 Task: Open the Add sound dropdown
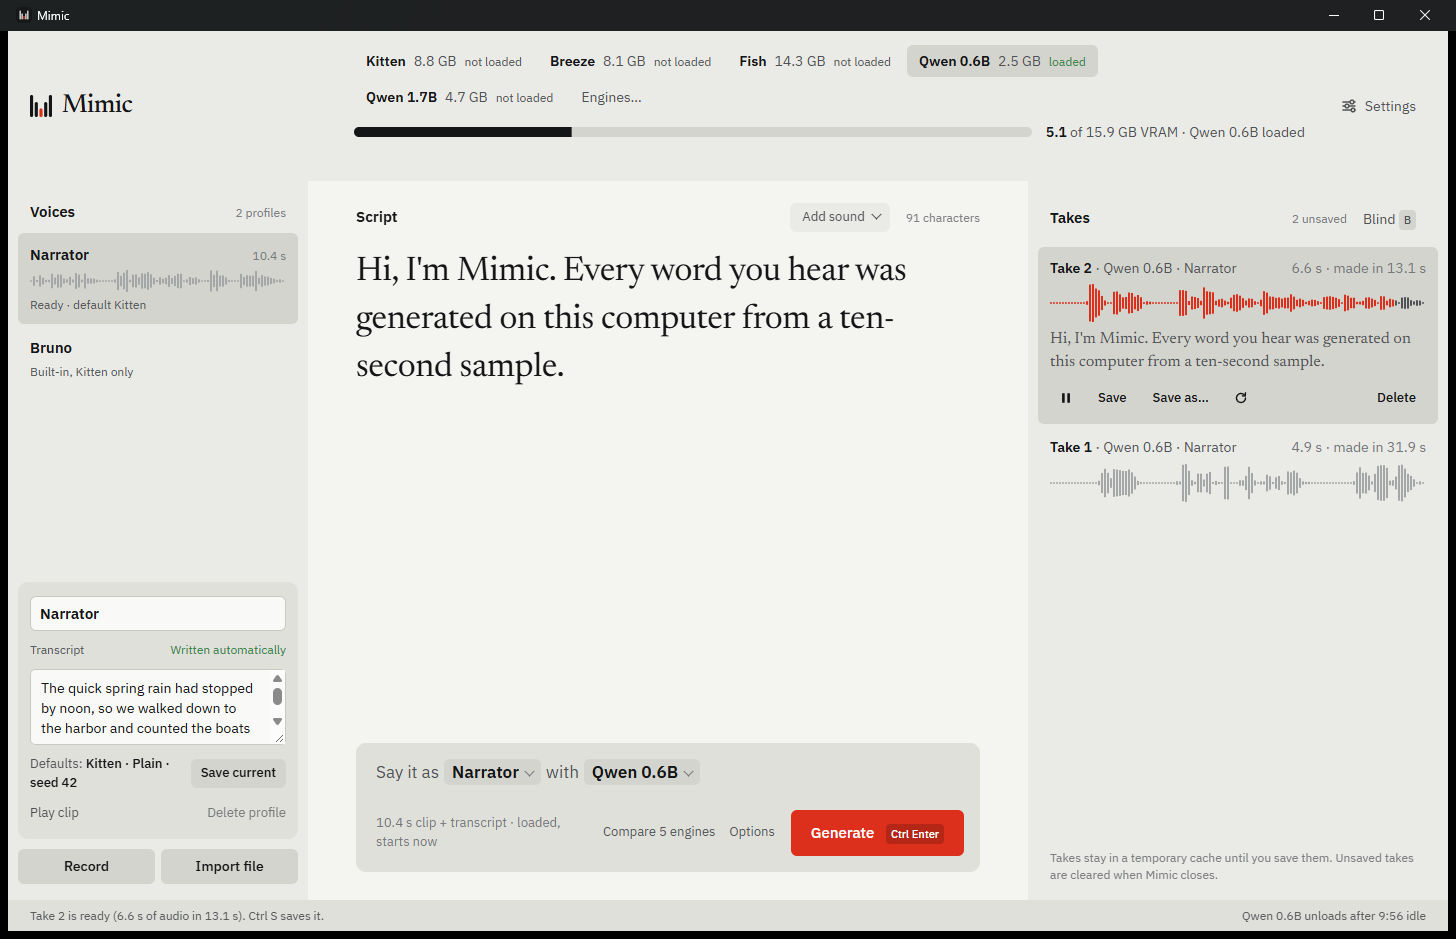coord(840,217)
